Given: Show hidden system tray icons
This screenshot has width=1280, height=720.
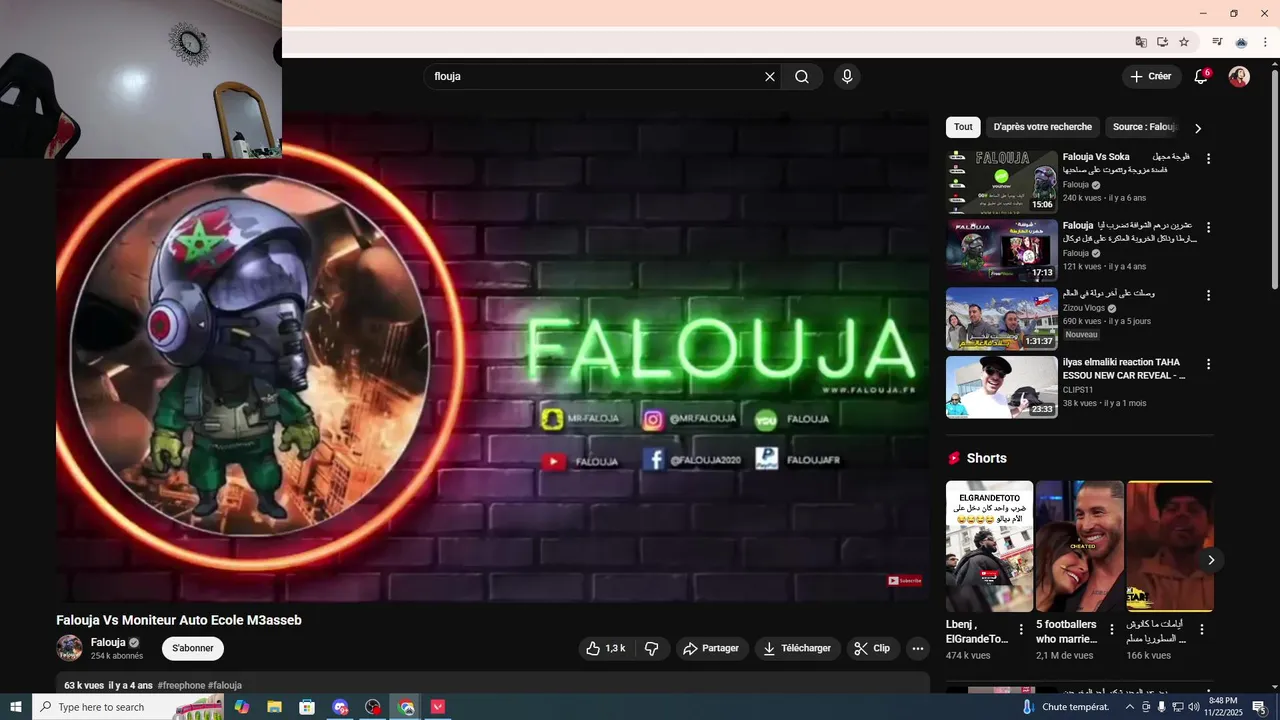Looking at the screenshot, I should pos(1130,707).
